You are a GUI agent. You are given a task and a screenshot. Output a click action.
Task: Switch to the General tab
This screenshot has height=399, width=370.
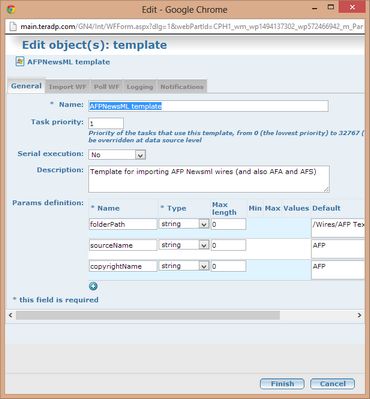click(x=26, y=86)
